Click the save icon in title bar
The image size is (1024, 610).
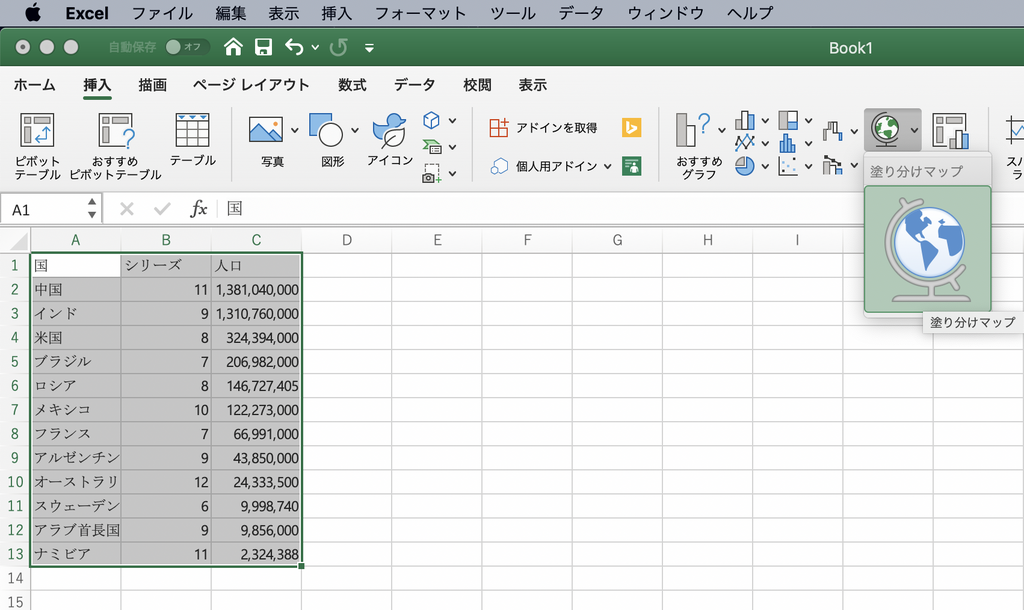tap(263, 47)
